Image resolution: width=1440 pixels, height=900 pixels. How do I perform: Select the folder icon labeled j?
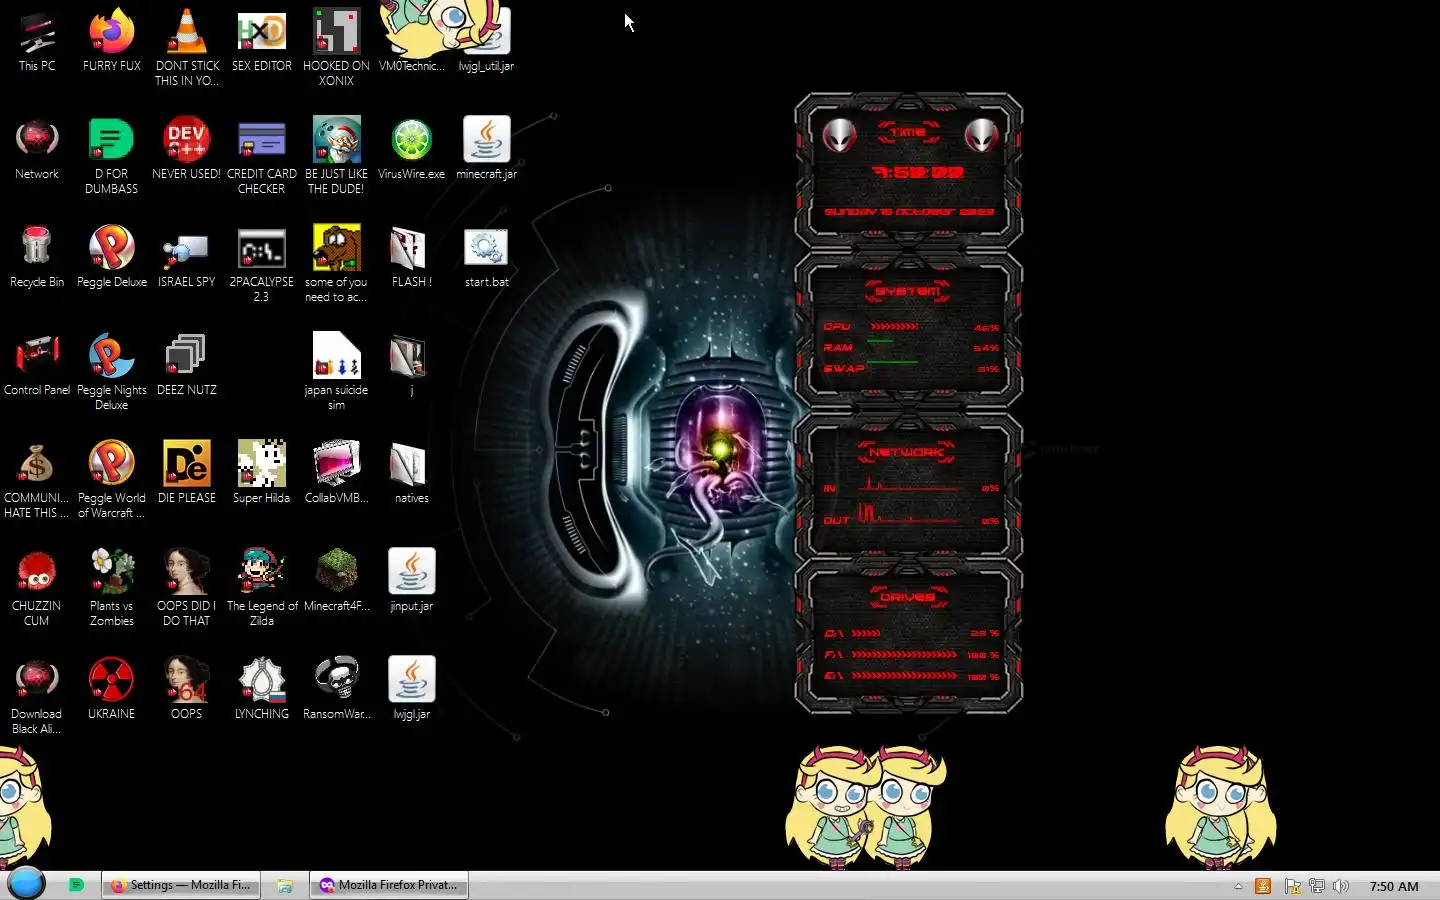411,364
